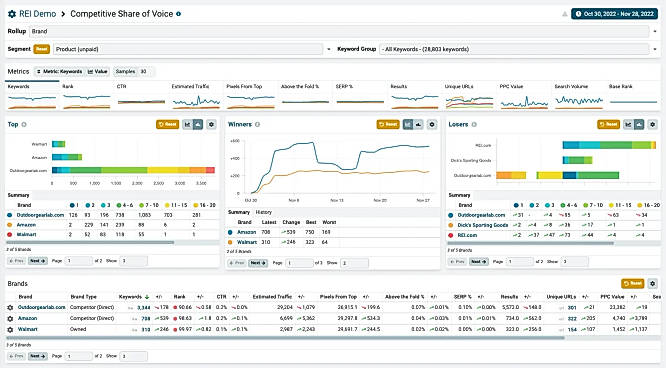Go to Next page in Brands panel
The height and width of the screenshot is (368, 666).
(x=37, y=356)
